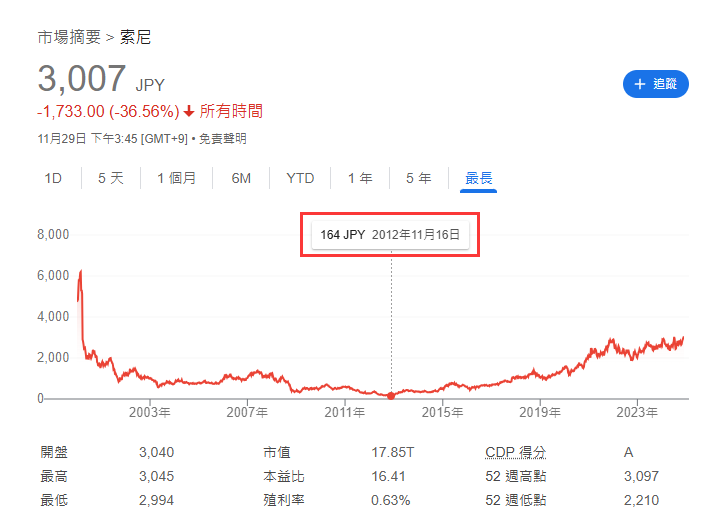Click the 4,000 y-axis label
The height and width of the screenshot is (521, 709).
point(53,316)
